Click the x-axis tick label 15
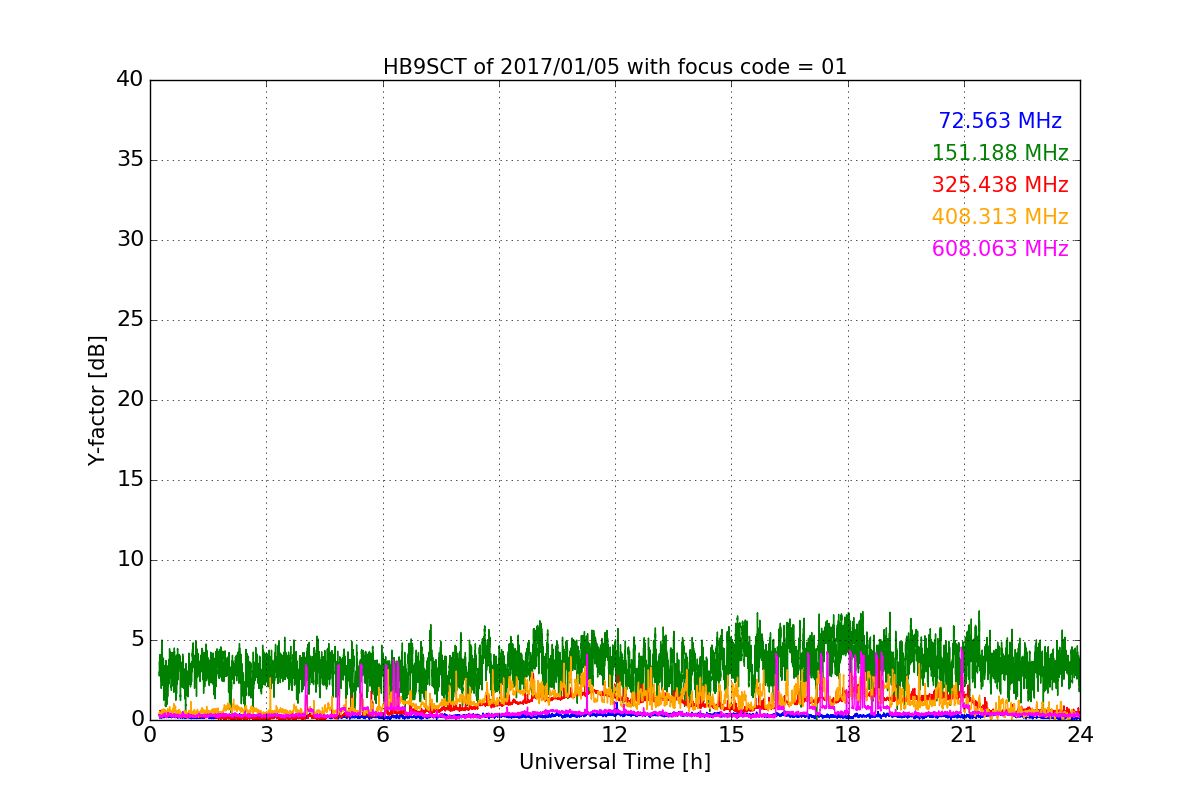 click(x=731, y=734)
